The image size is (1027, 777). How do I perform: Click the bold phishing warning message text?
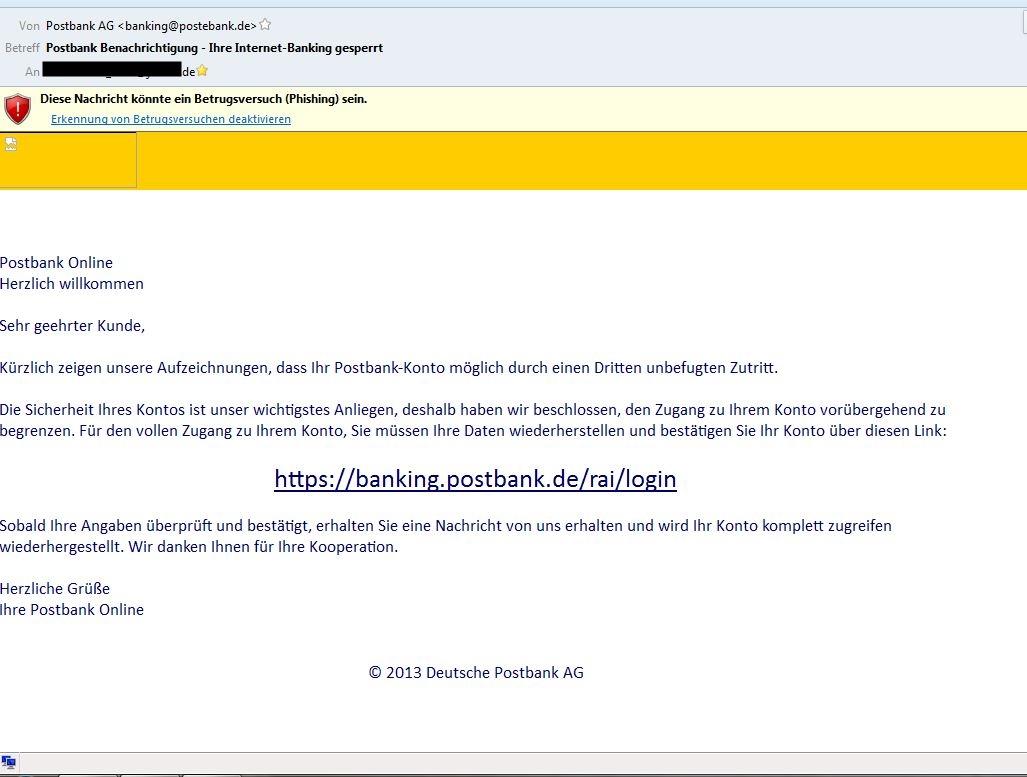click(x=203, y=99)
